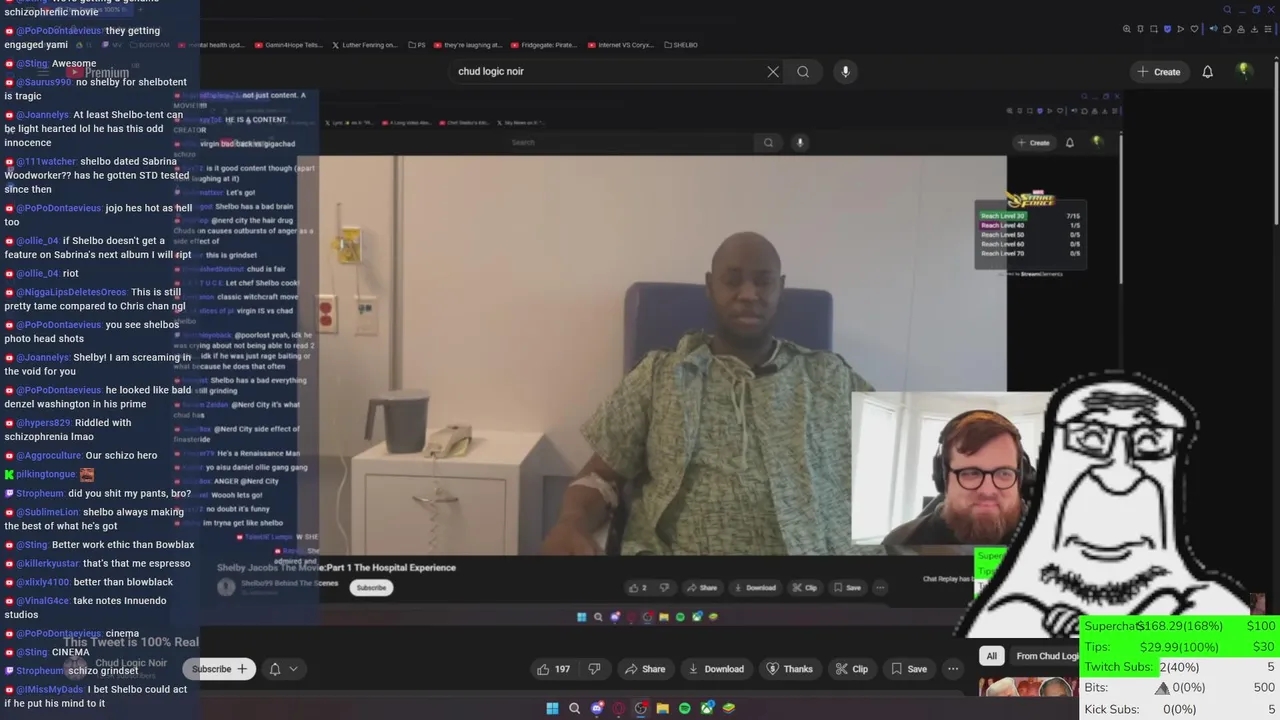The width and height of the screenshot is (1280, 720).
Task: Click Download on the inner Shelby Jacobs video
Action: pos(755,588)
